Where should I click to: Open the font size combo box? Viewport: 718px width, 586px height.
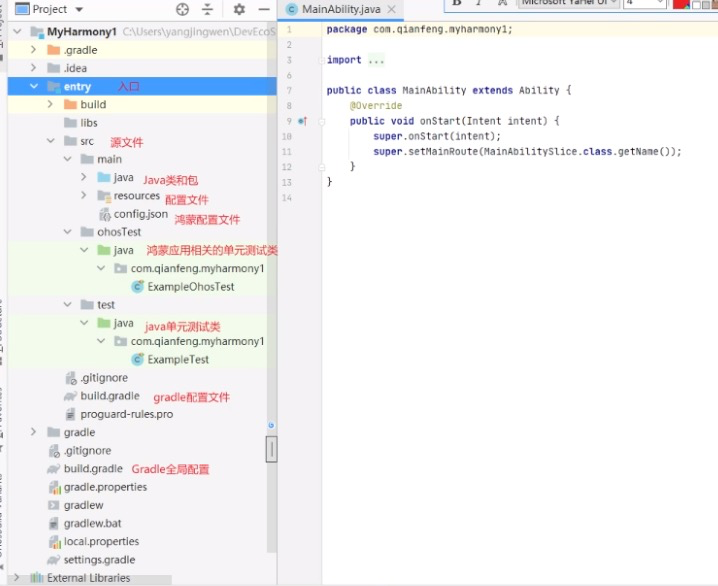(660, 3)
